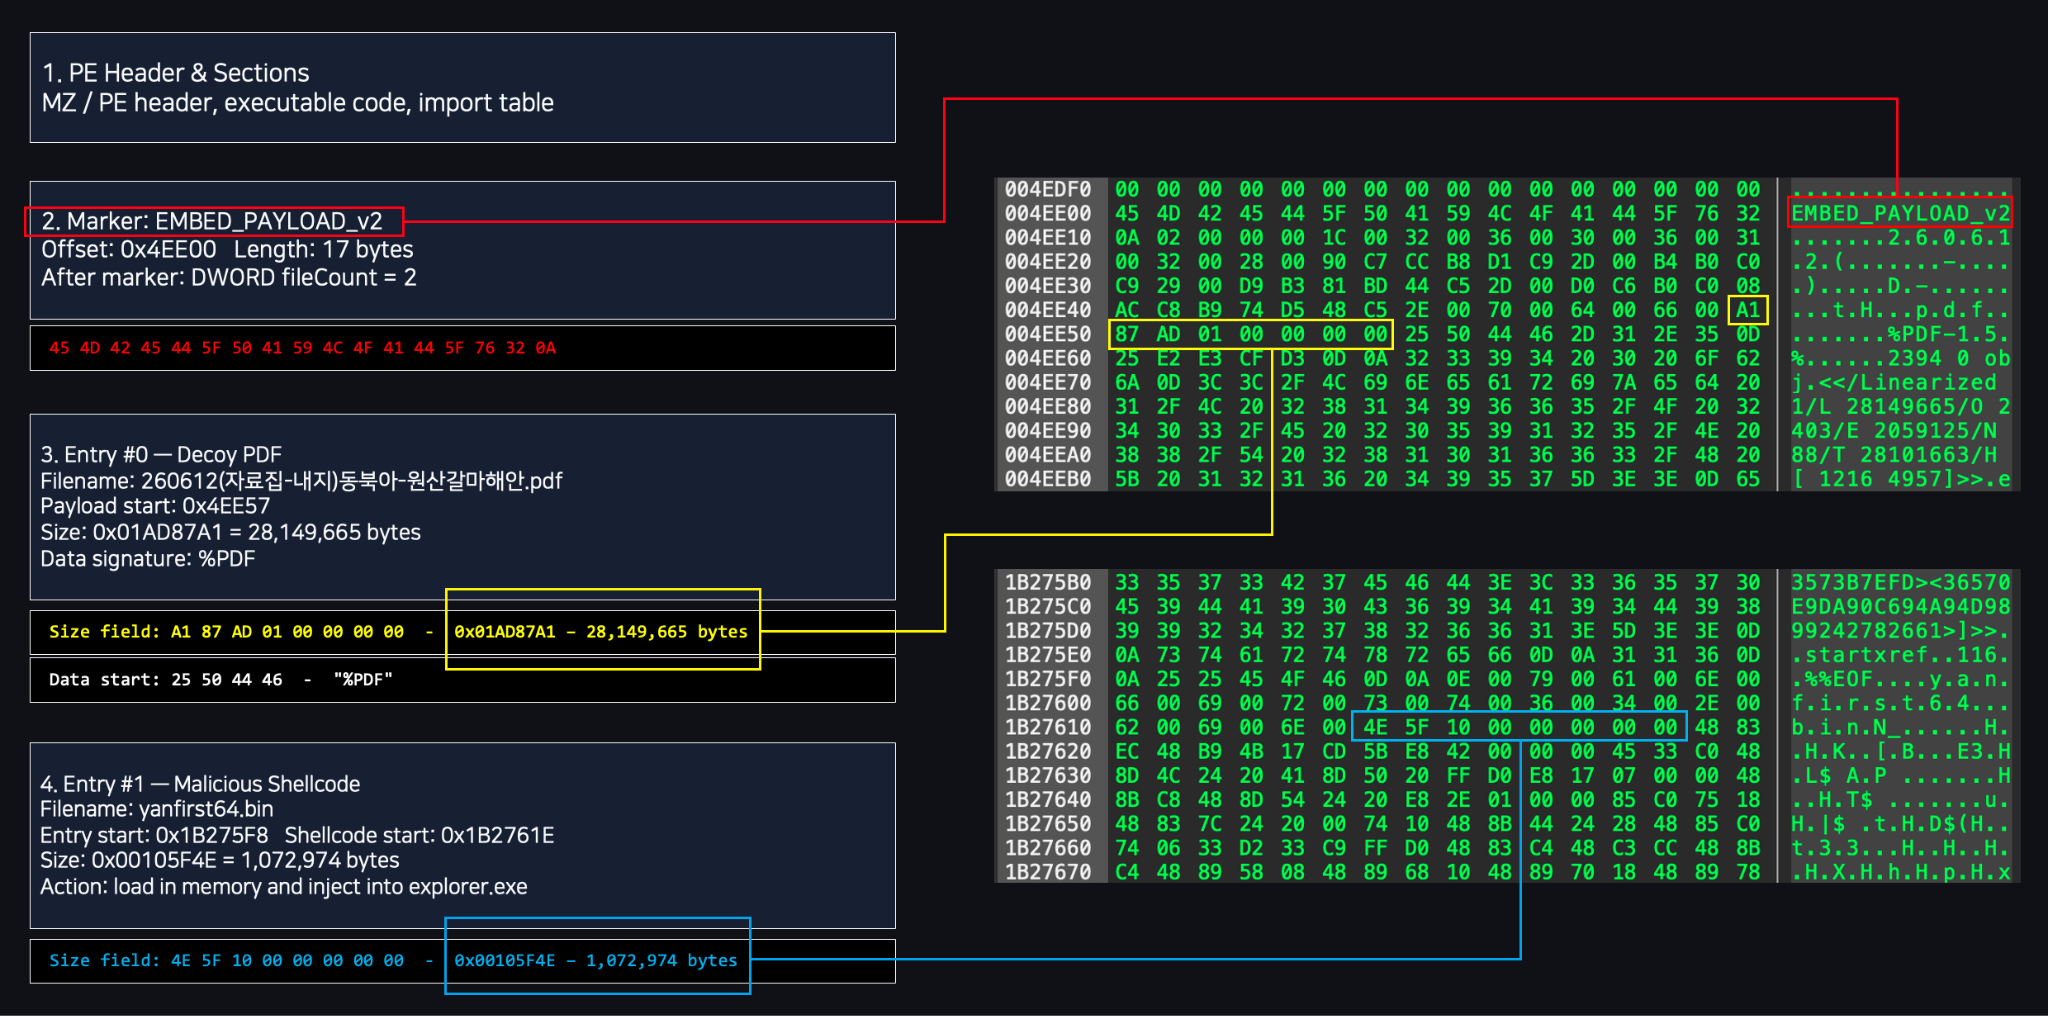The width and height of the screenshot is (2048, 1016).
Task: Click '.%%EOF....y.a.n.' ASCII text
Action: point(1900,679)
